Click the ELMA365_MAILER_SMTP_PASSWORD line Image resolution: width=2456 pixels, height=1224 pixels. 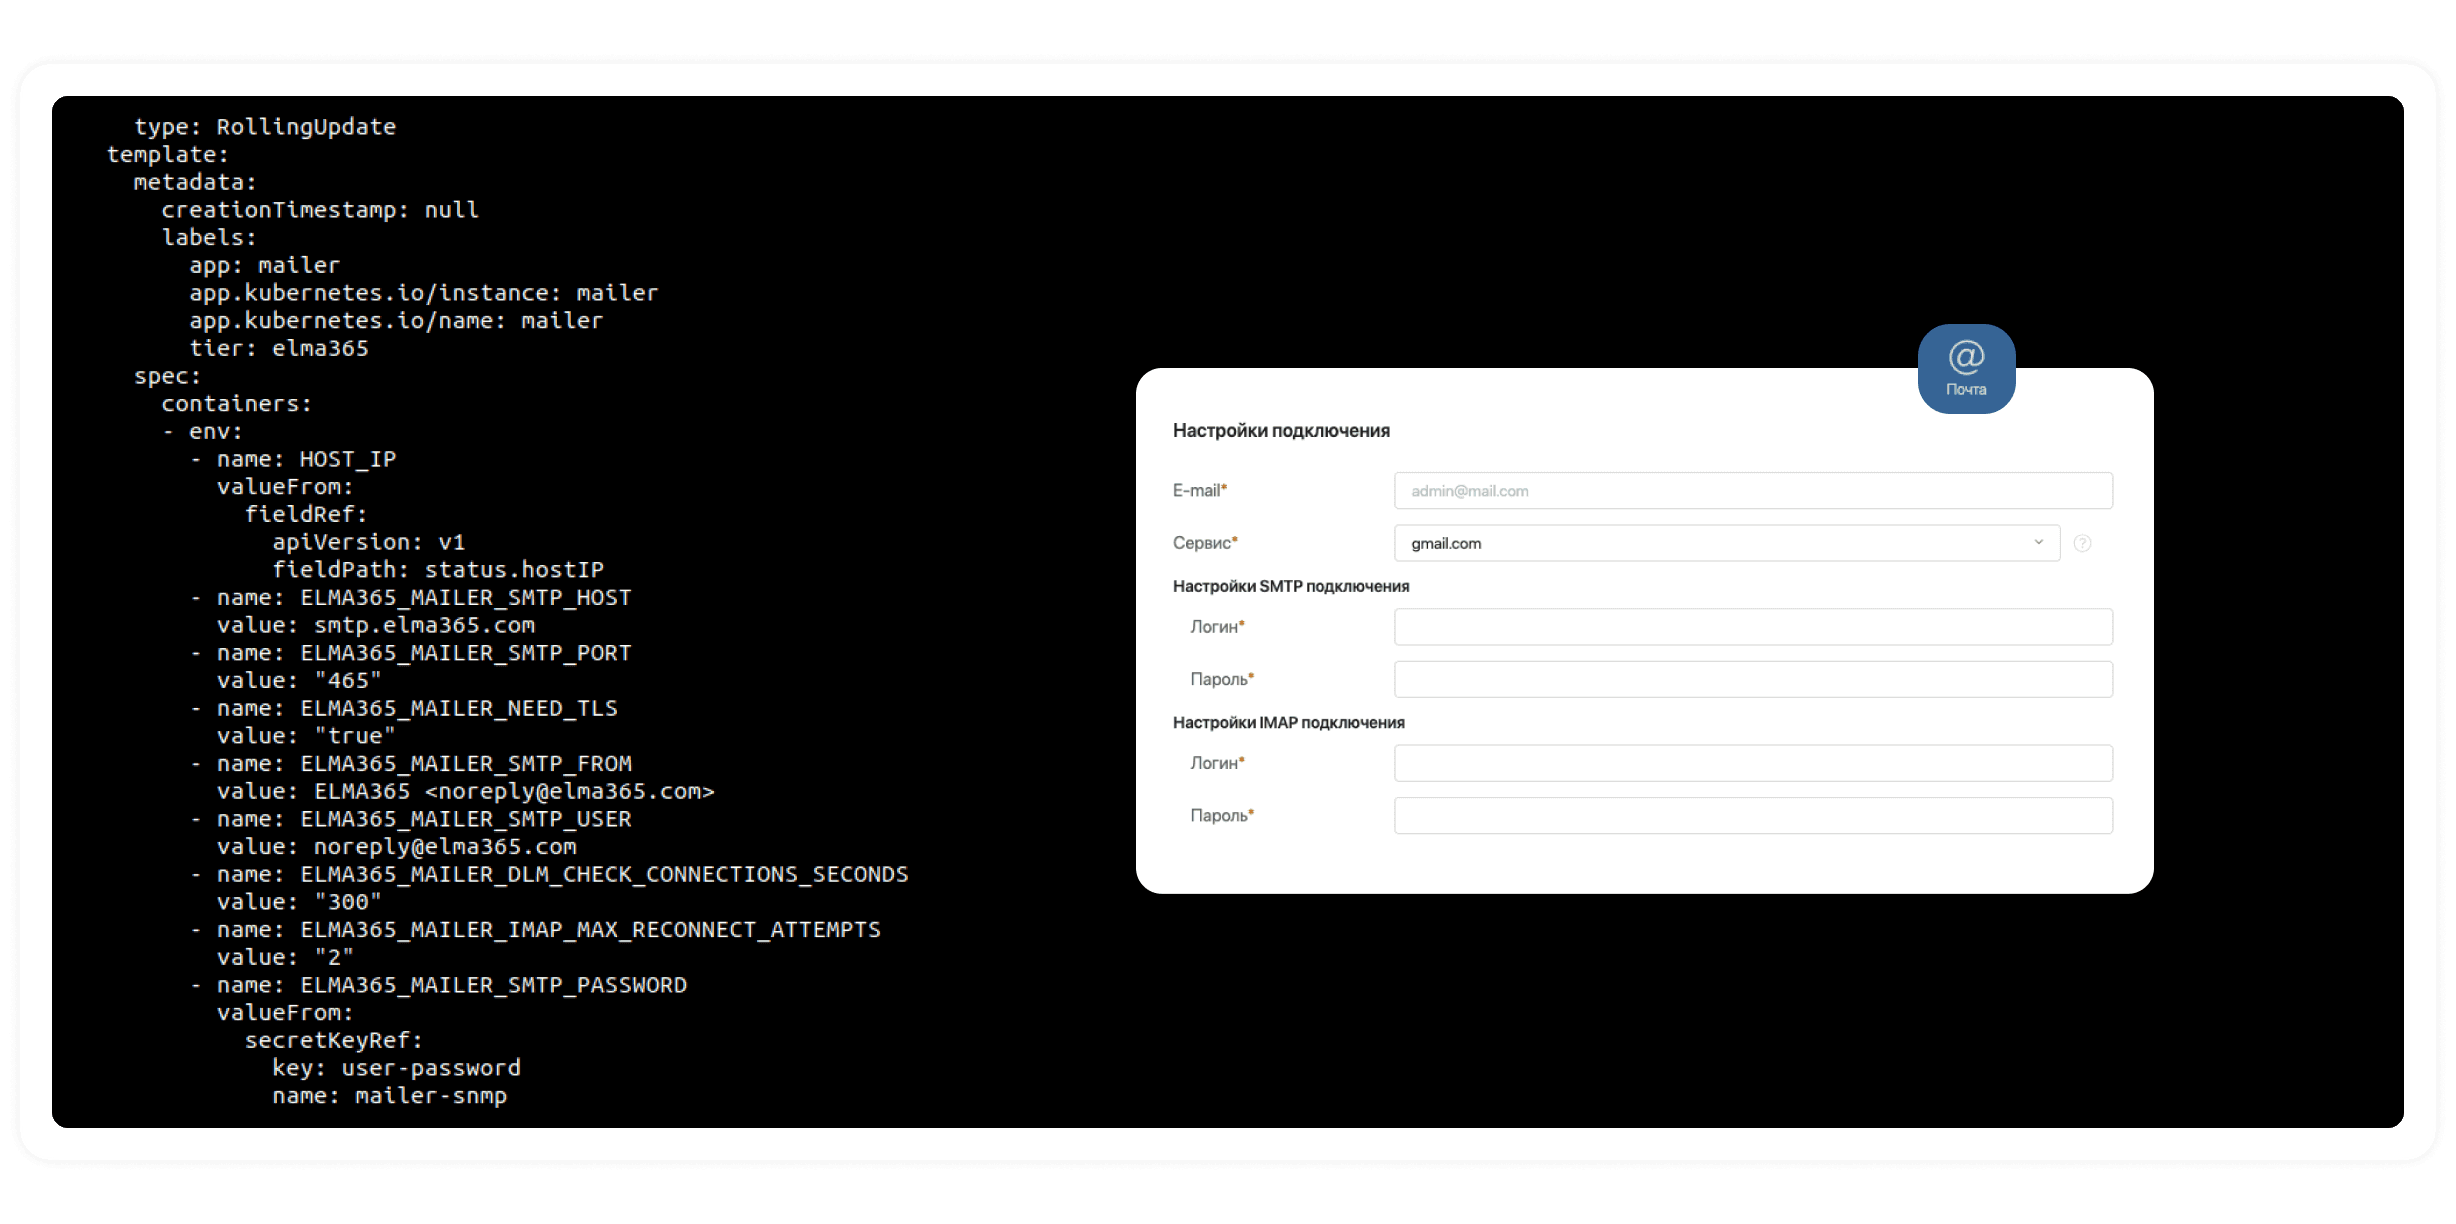(x=439, y=985)
